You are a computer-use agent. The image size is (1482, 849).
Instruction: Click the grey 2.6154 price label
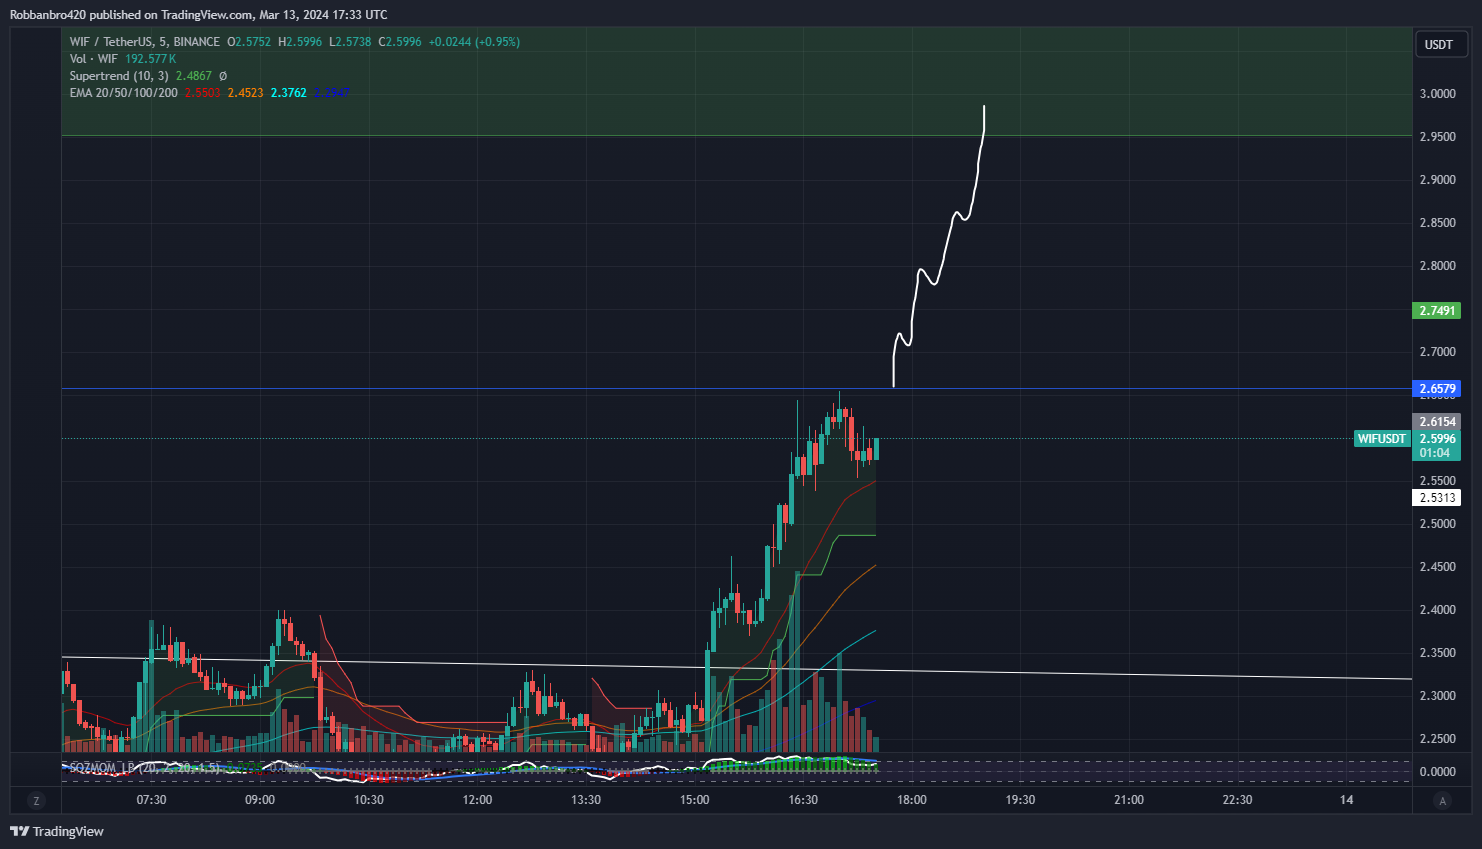coord(1436,422)
